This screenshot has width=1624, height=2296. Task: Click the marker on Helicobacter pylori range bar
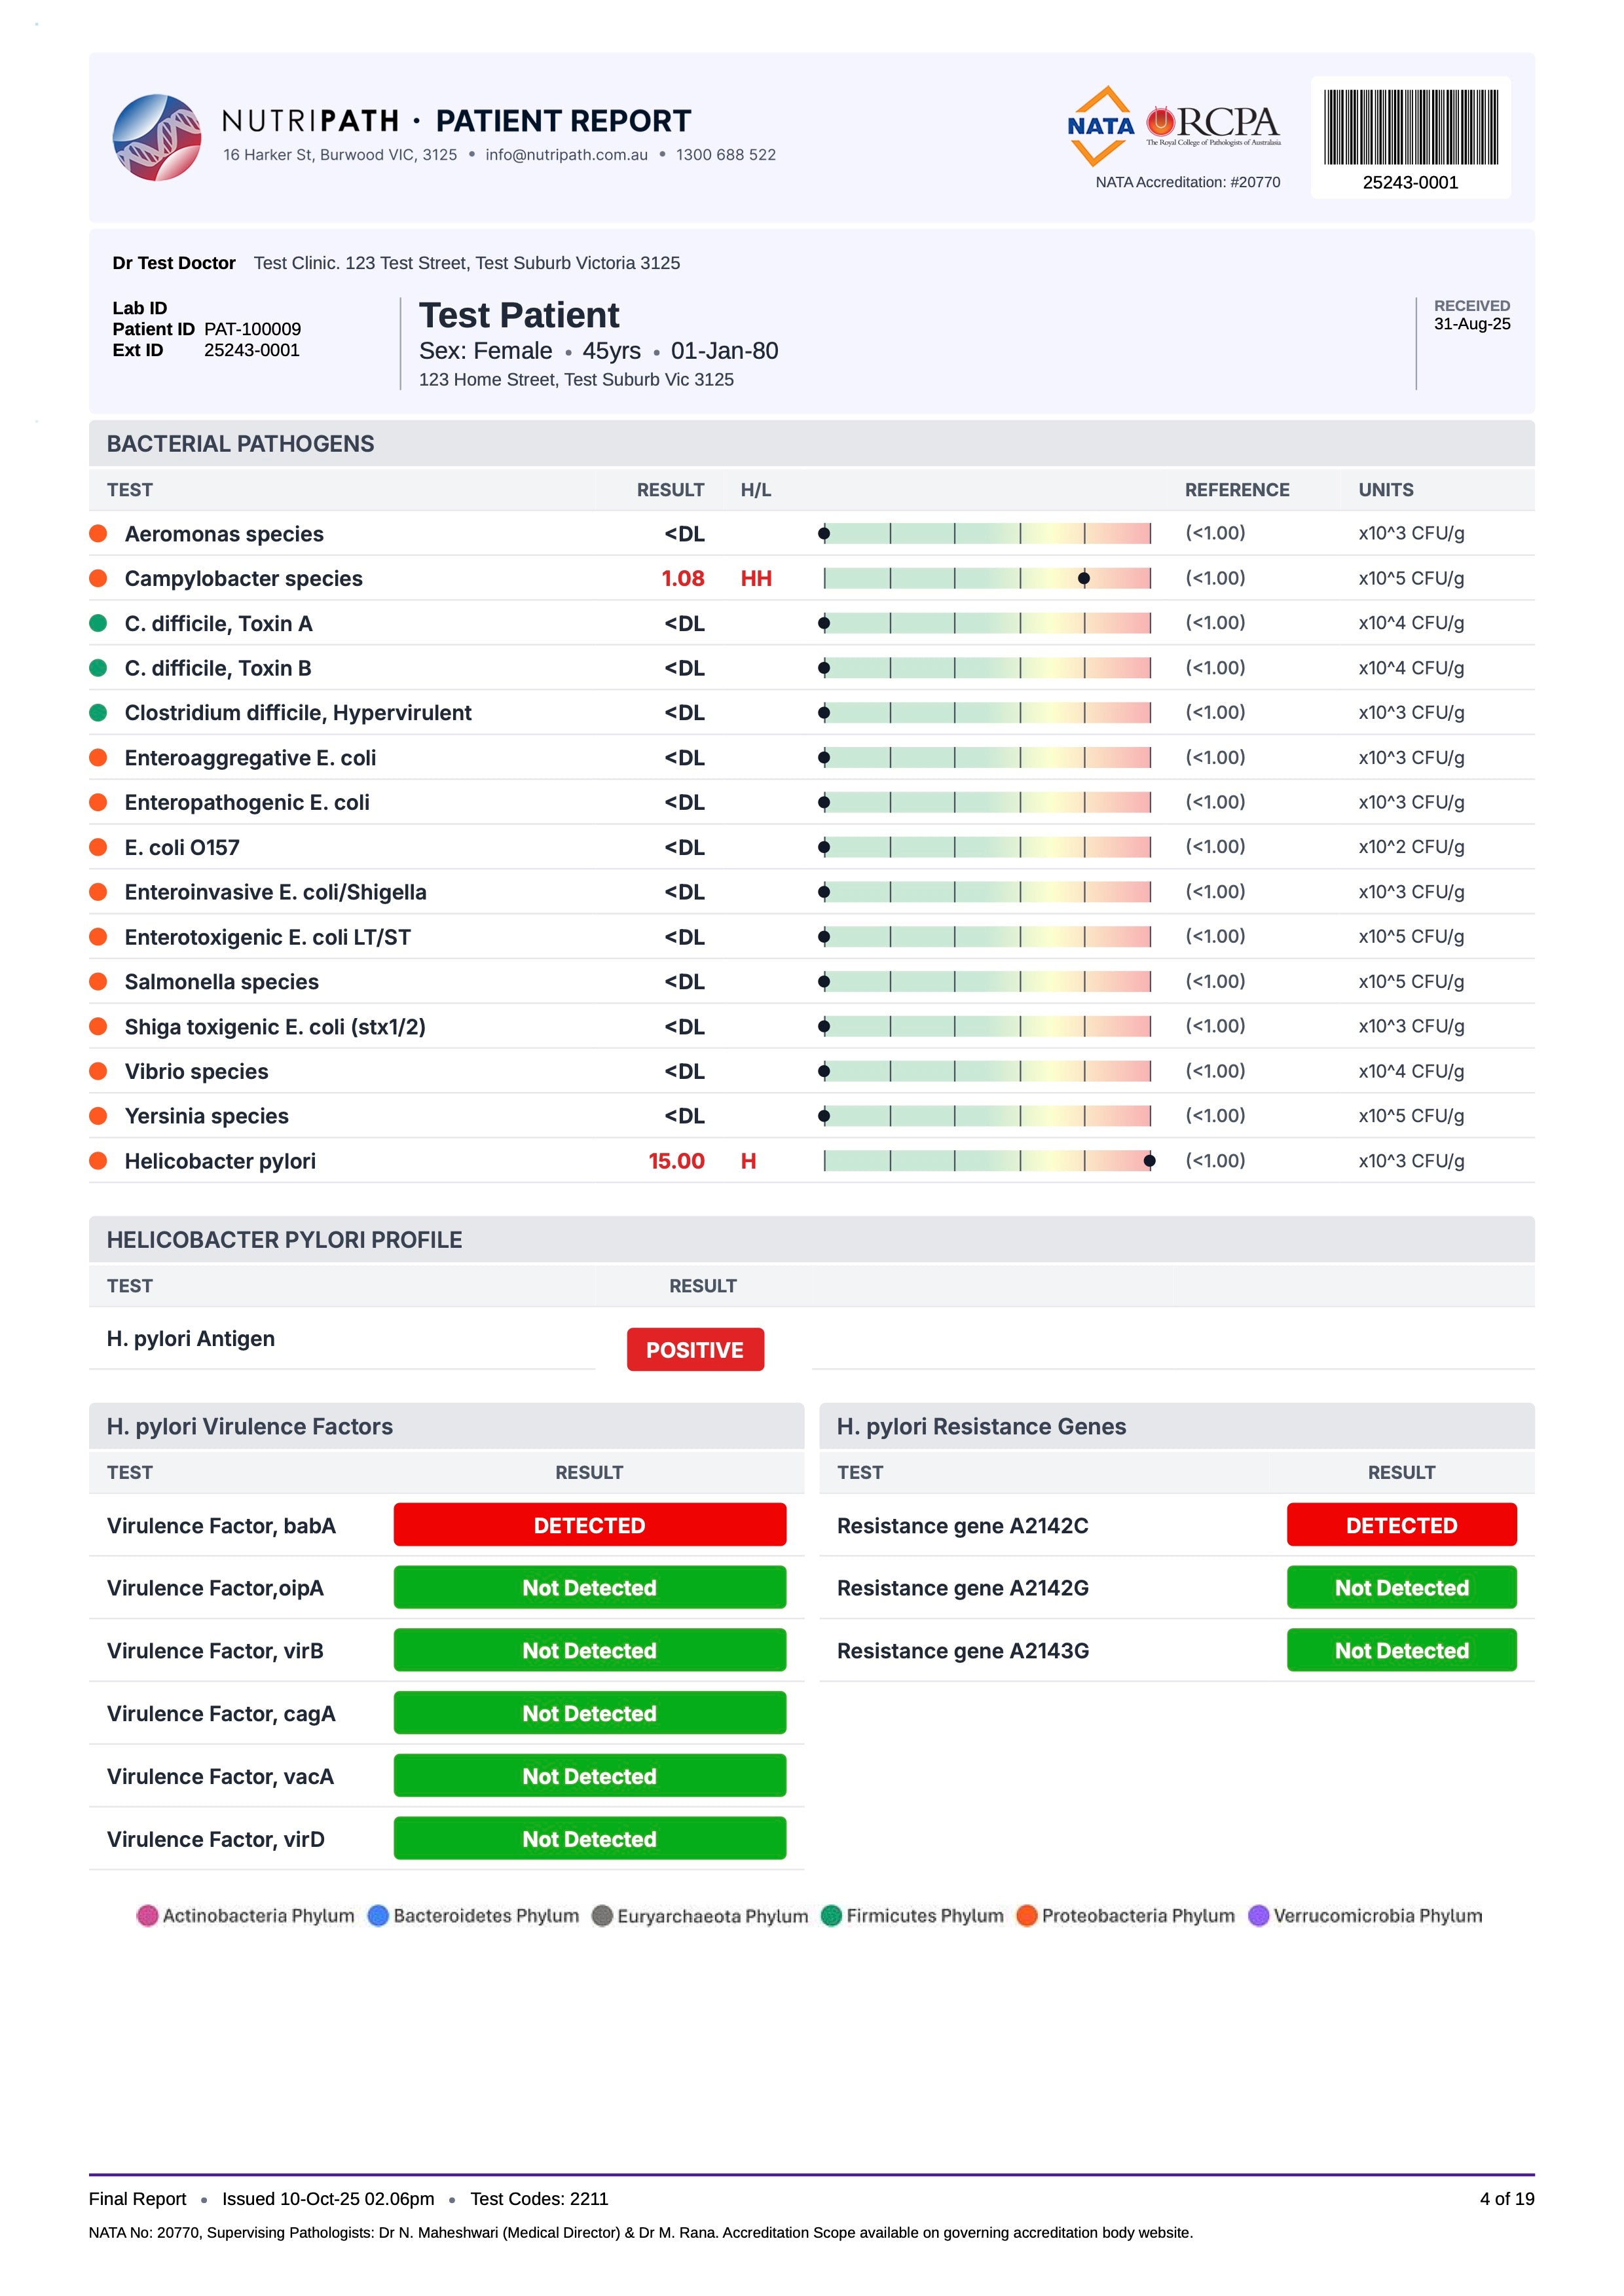click(1149, 1161)
